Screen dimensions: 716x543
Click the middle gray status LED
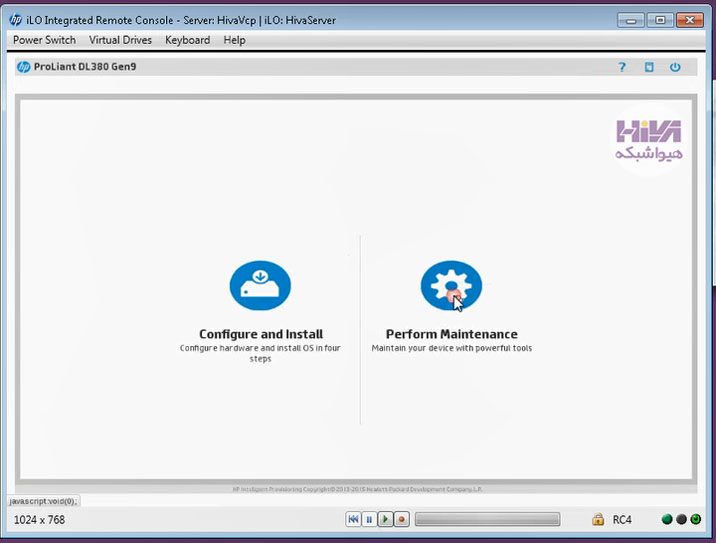click(x=681, y=519)
